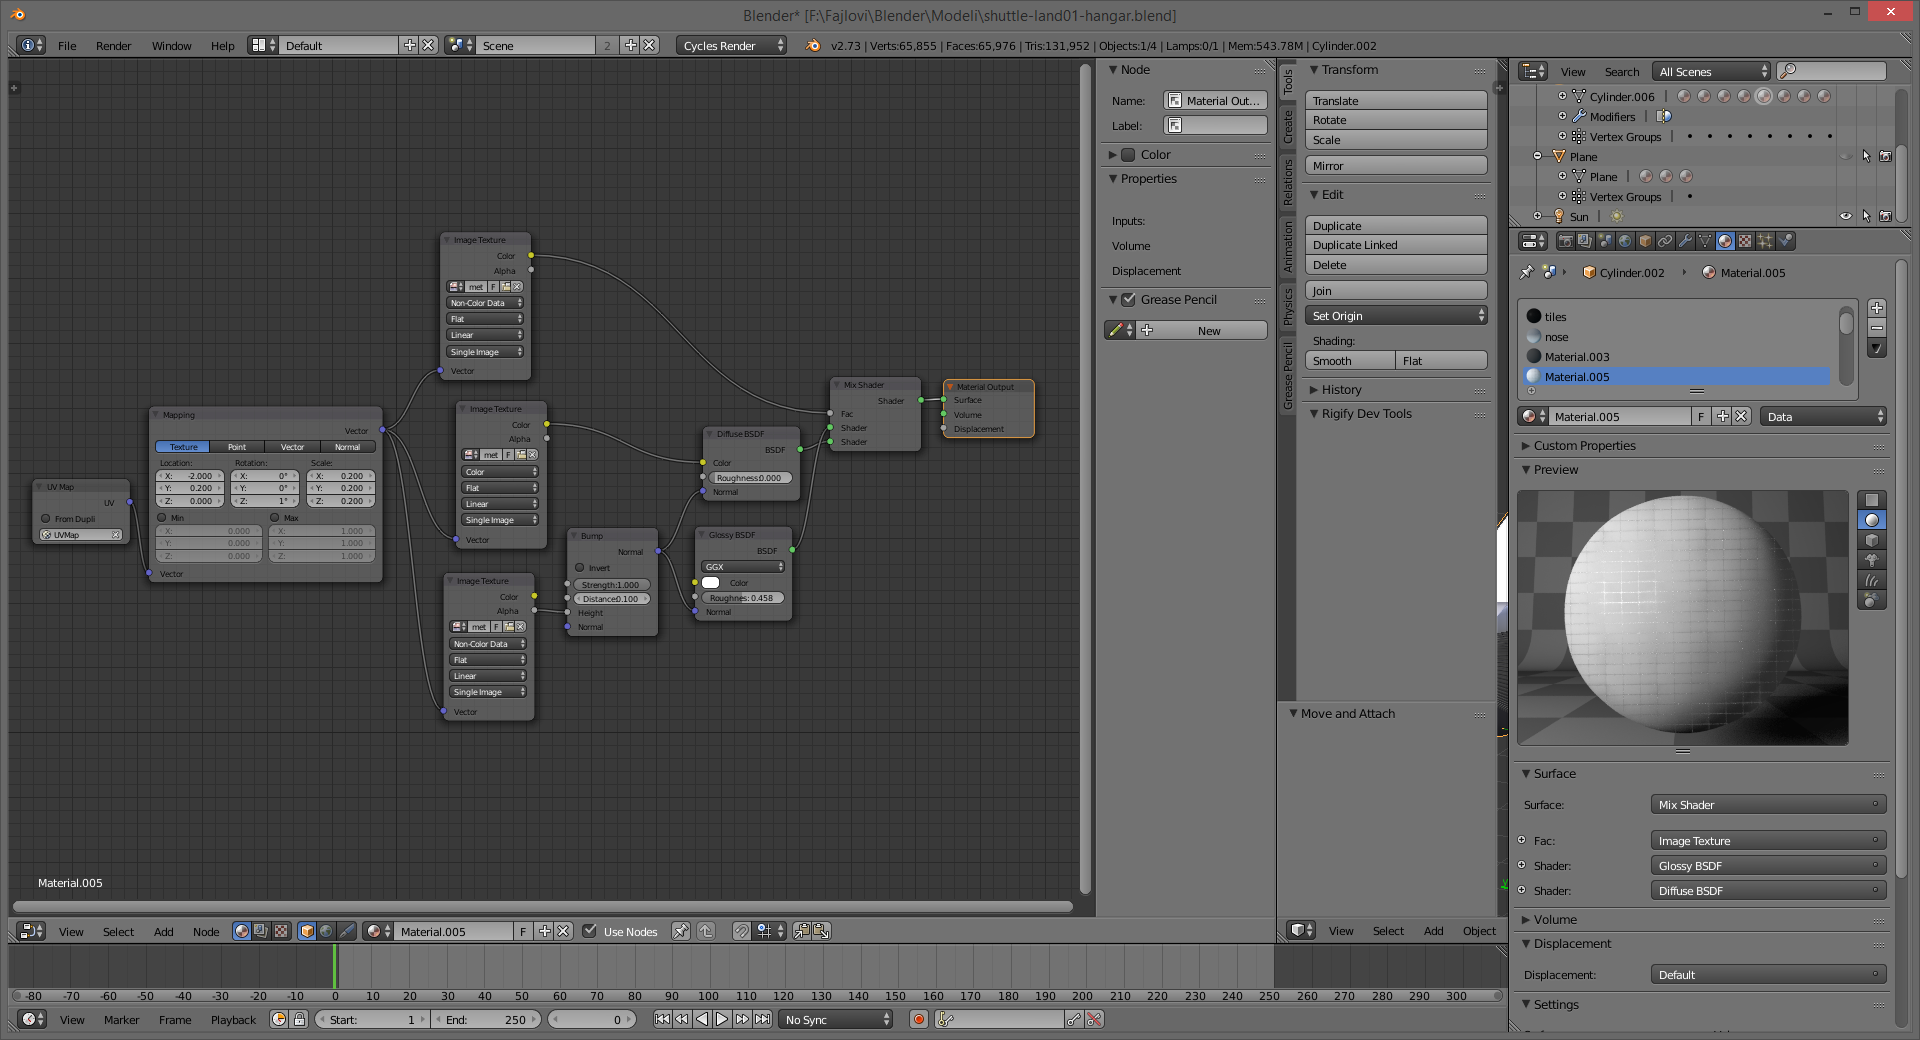This screenshot has width=1920, height=1040.
Task: Toggle Plane visibility eye in outliner
Action: [1846, 156]
